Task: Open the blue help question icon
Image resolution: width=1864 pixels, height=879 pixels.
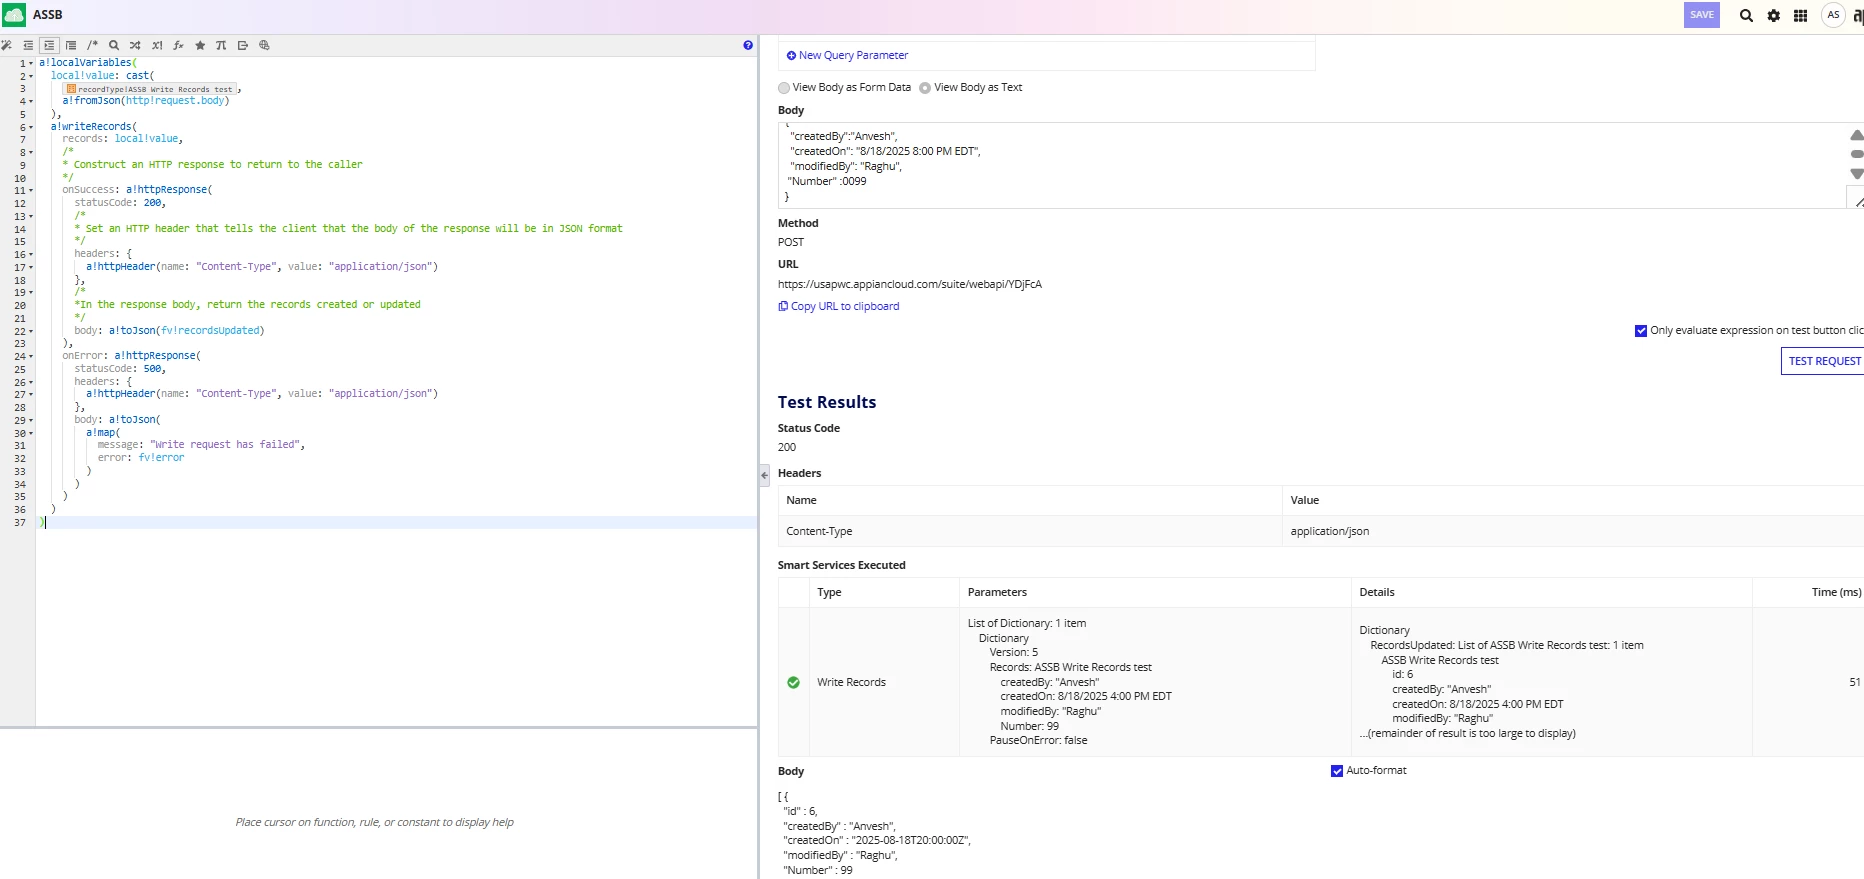Action: tap(748, 45)
